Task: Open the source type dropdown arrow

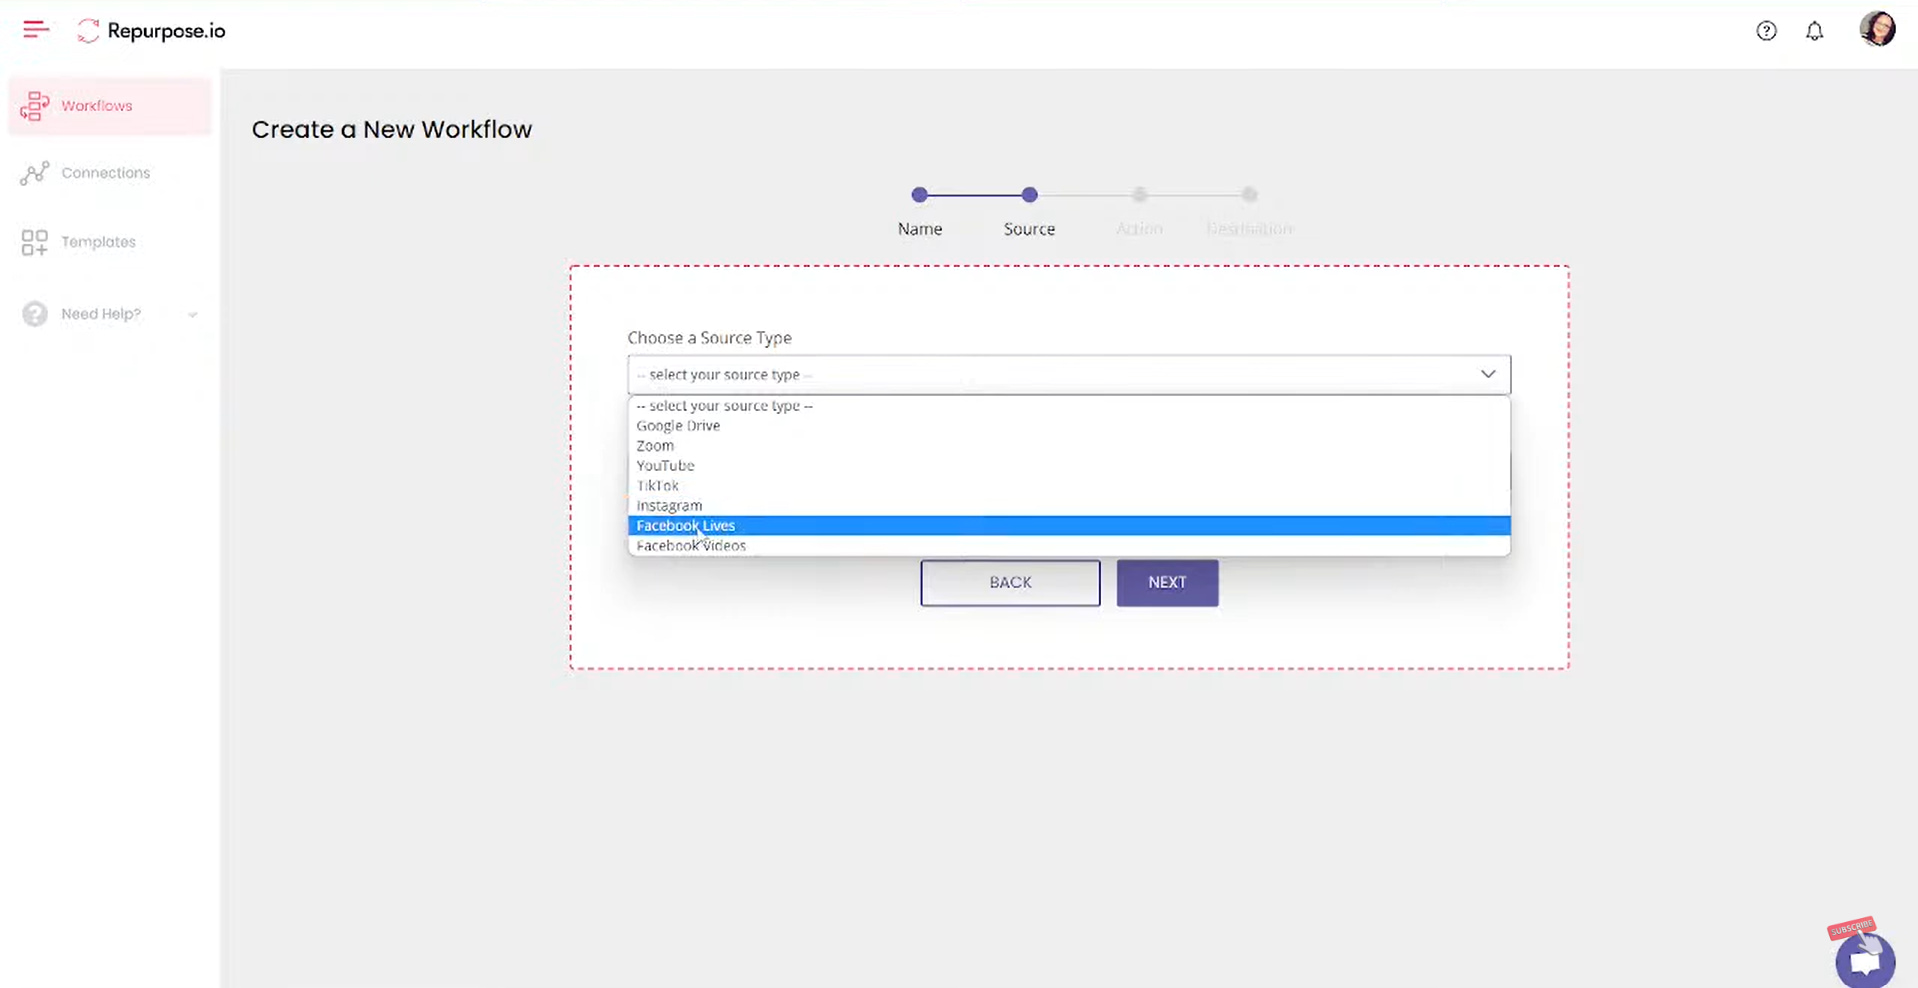Action: pyautogui.click(x=1489, y=374)
